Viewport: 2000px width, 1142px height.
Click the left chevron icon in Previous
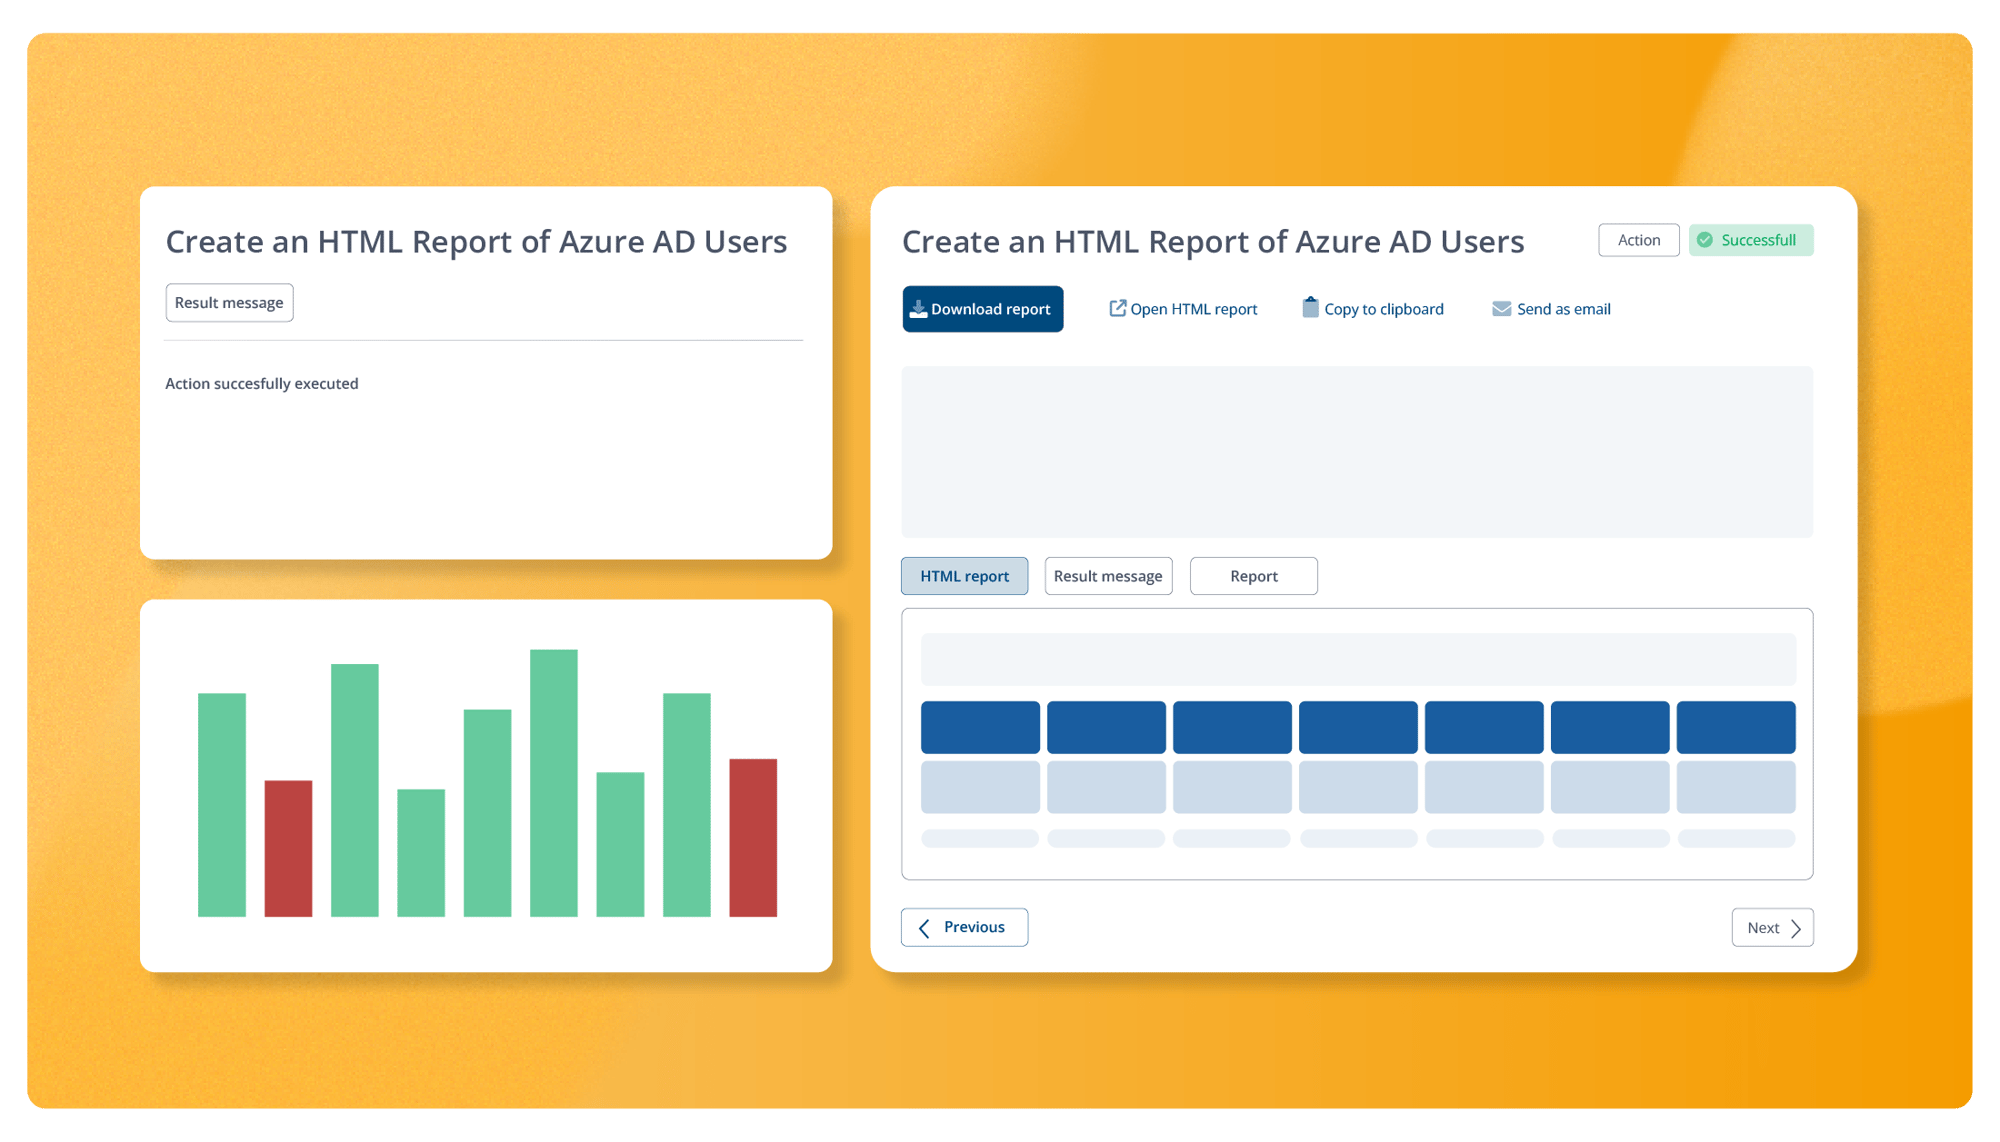pyautogui.click(x=924, y=928)
